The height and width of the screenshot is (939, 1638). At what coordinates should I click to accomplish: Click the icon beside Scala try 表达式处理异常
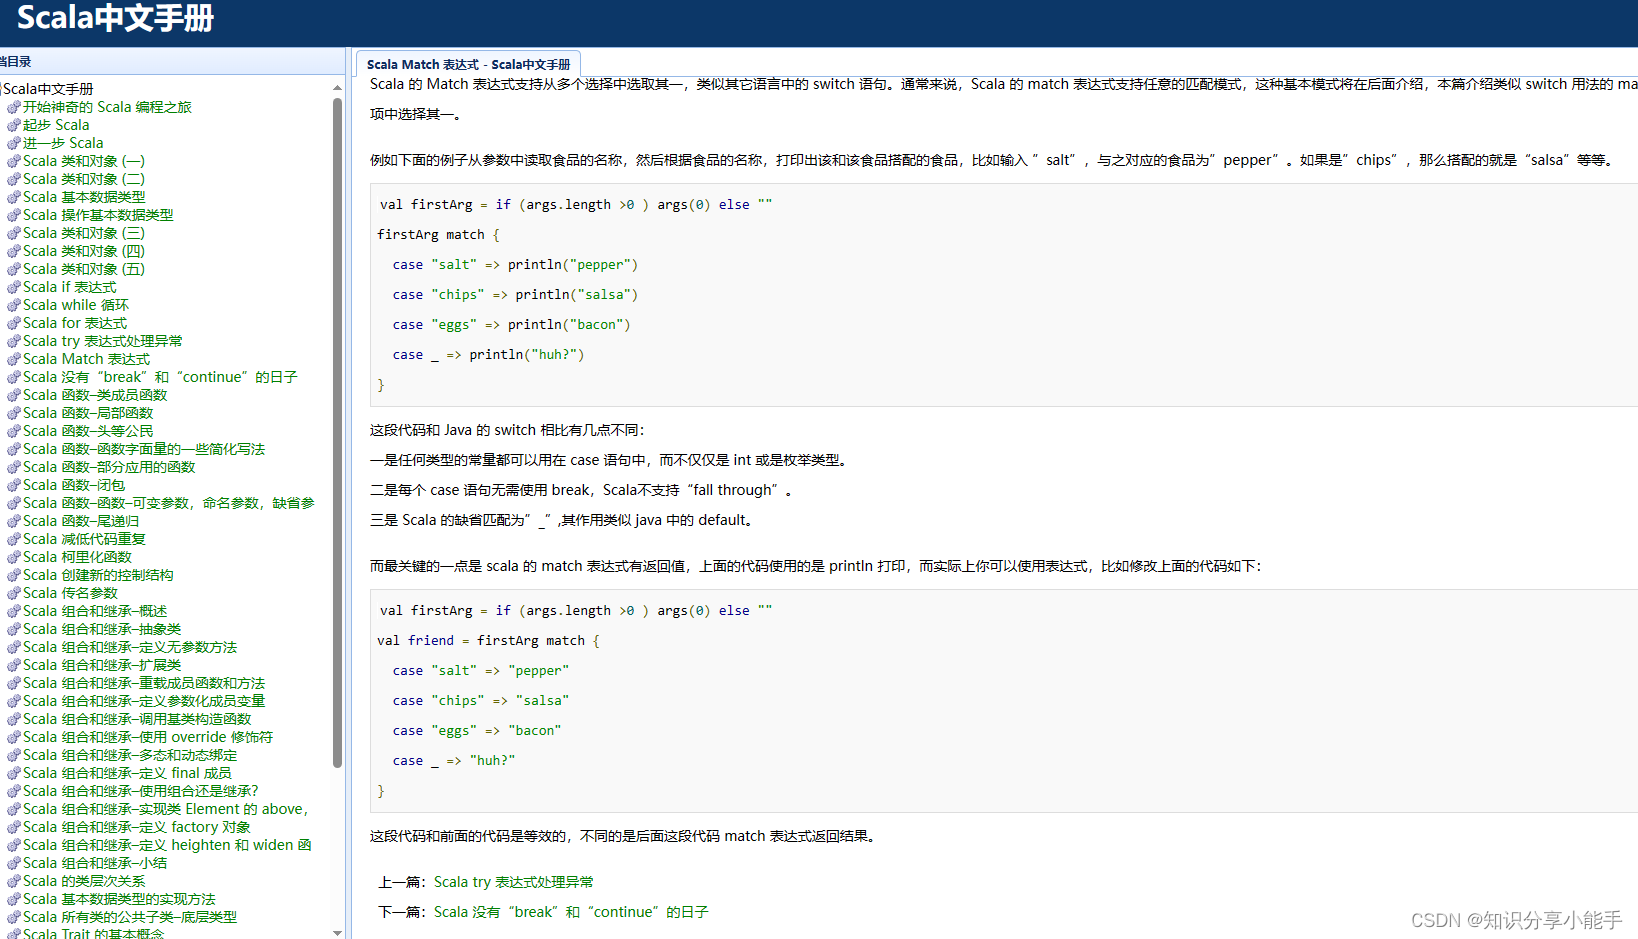14,341
